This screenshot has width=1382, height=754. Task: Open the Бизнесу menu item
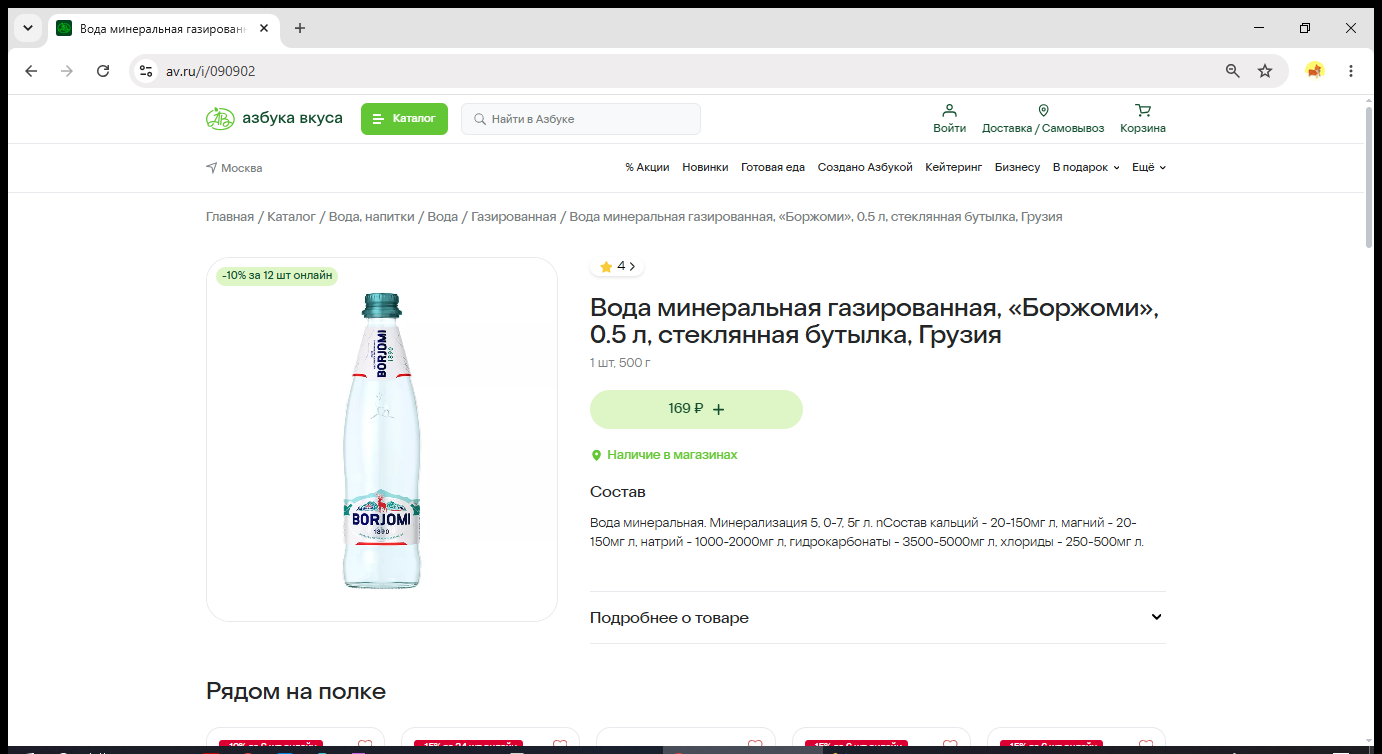(x=1017, y=168)
